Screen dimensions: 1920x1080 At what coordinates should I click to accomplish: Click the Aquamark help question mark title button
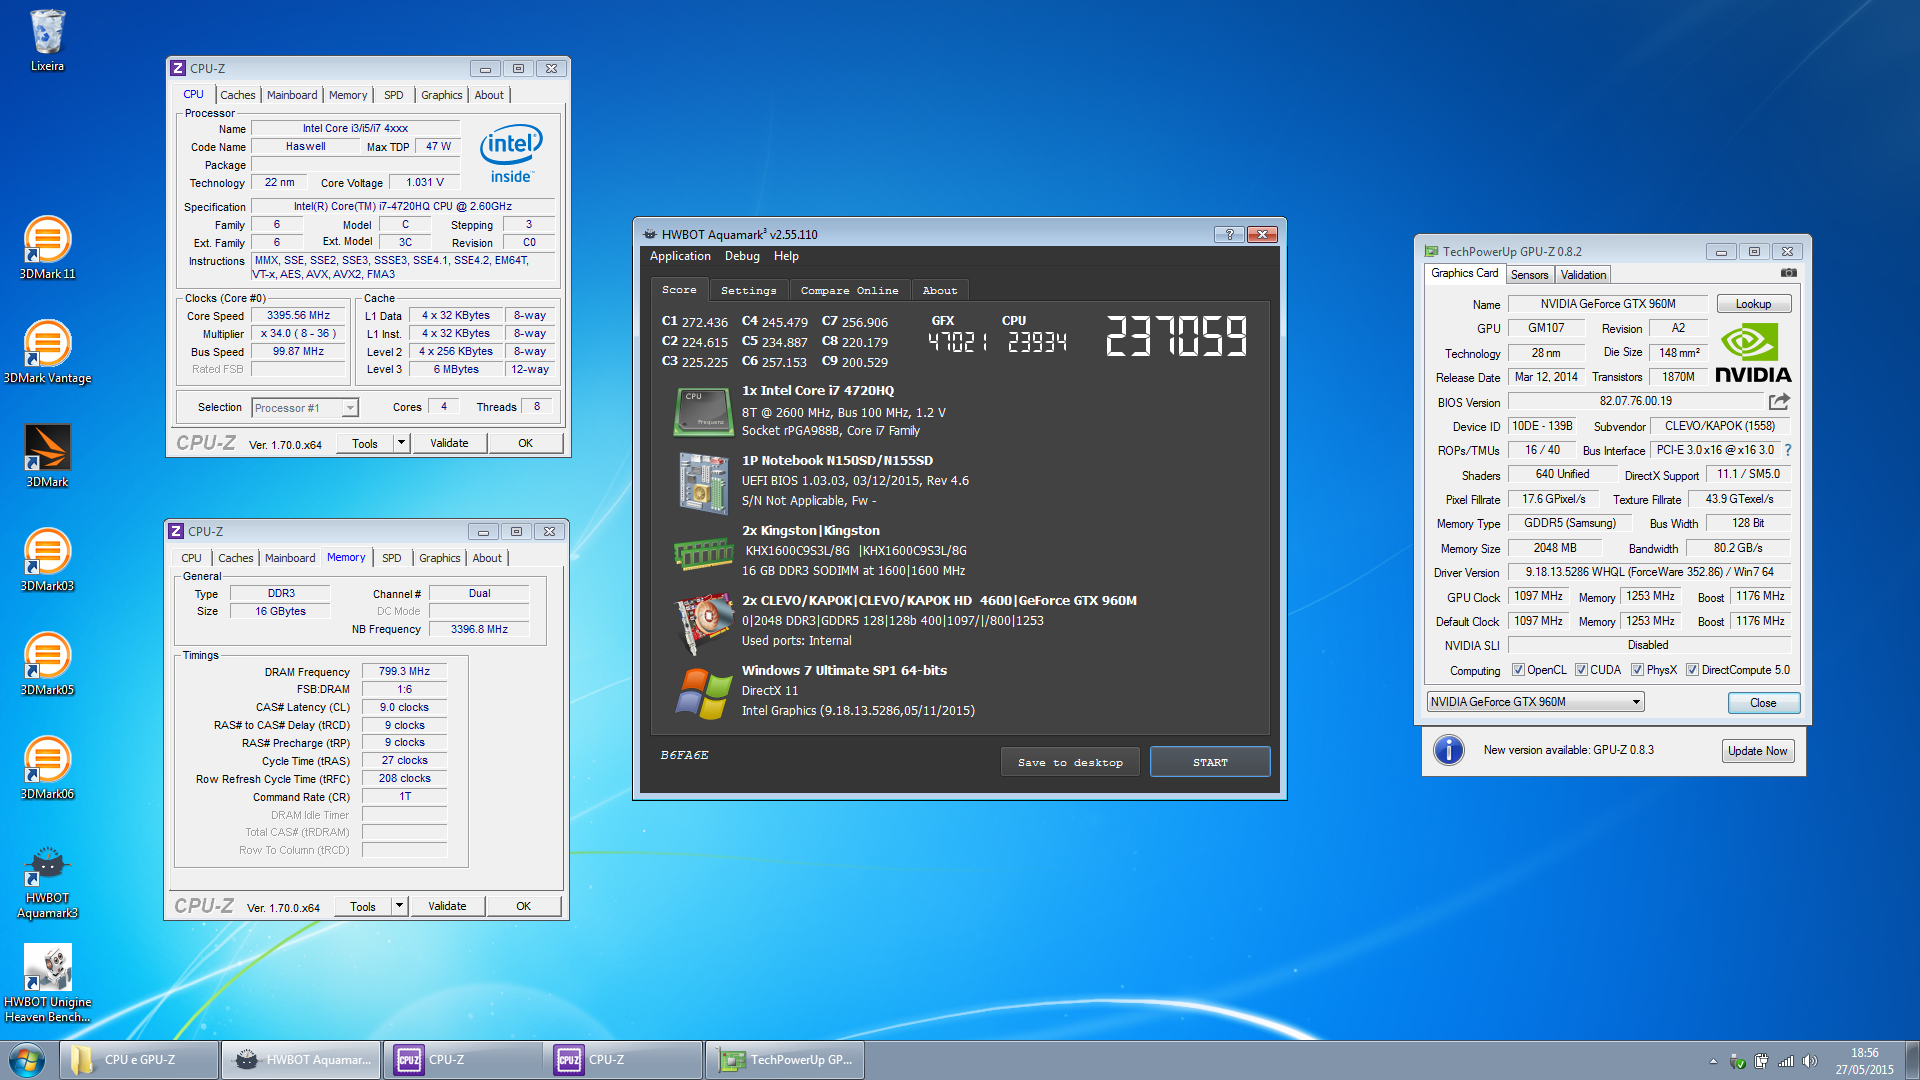point(1229,234)
